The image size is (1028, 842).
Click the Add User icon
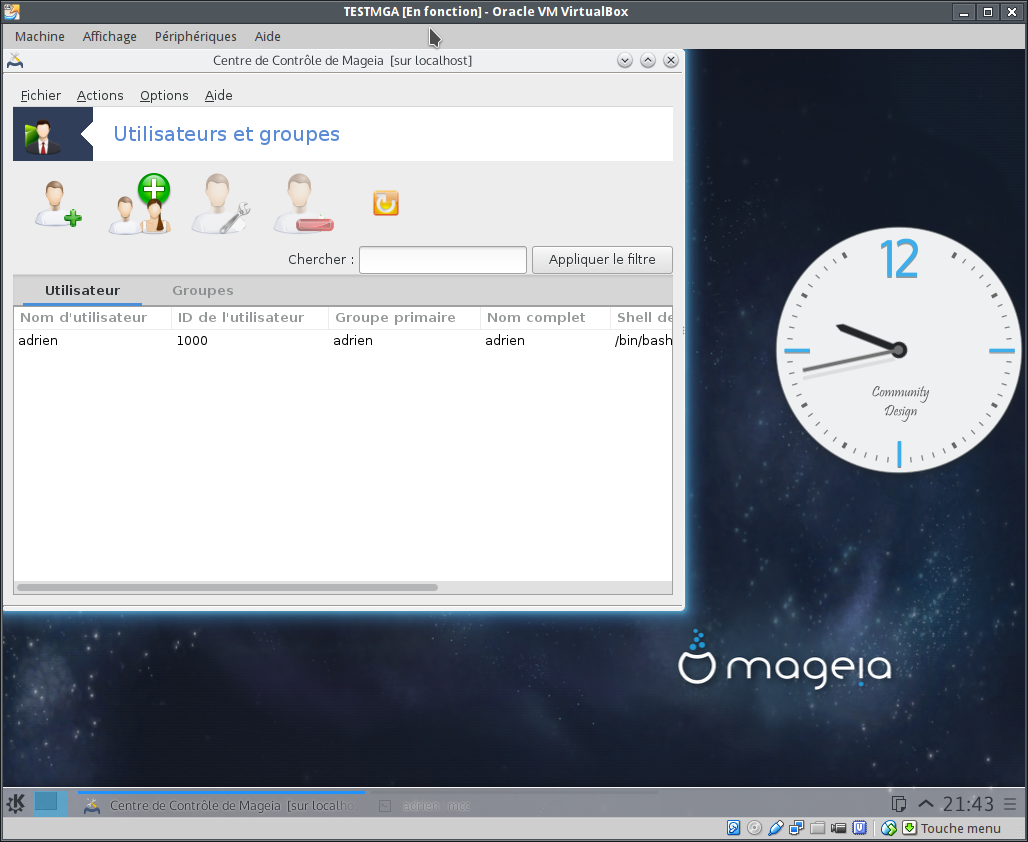pyautogui.click(x=58, y=204)
